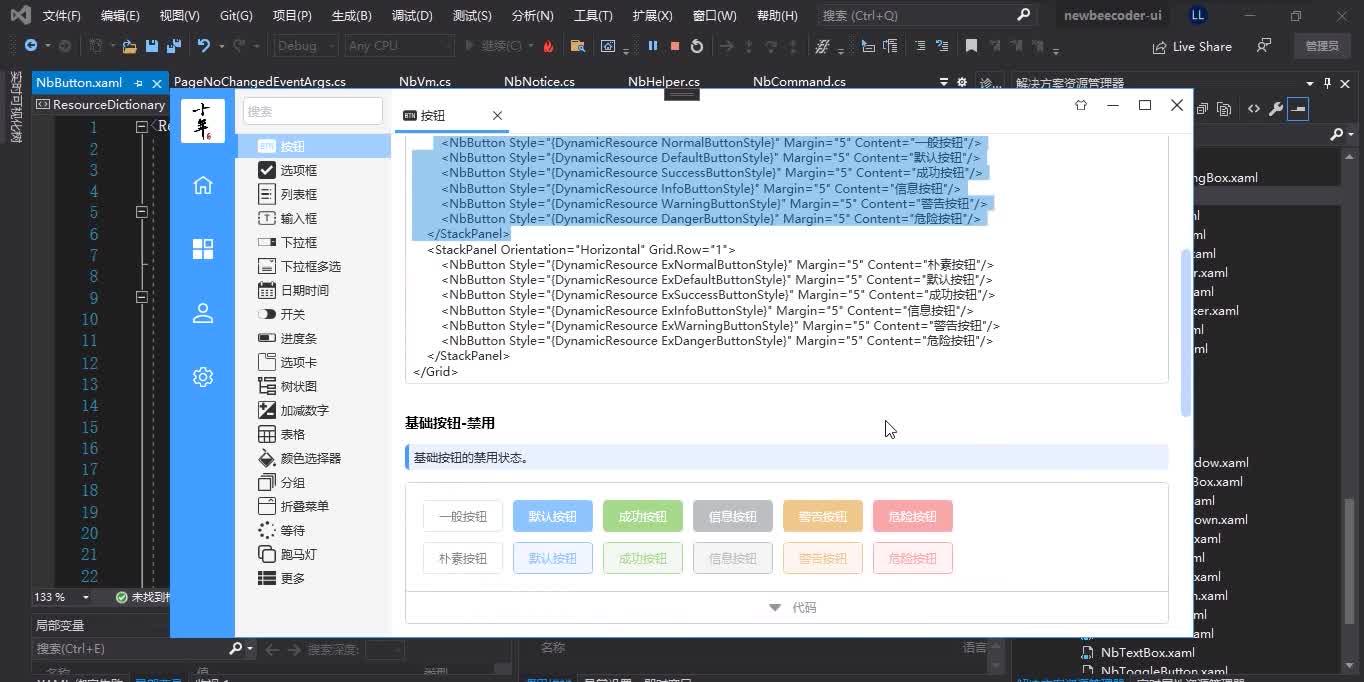Click the red 危险按钮 danger button
This screenshot has width=1364, height=682.
click(911, 516)
